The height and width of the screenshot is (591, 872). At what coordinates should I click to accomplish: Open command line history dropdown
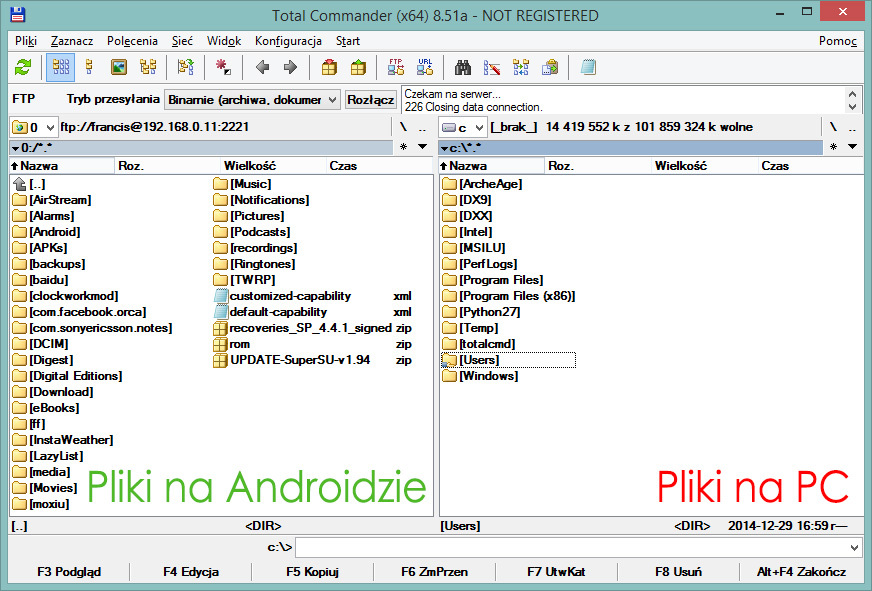click(855, 548)
